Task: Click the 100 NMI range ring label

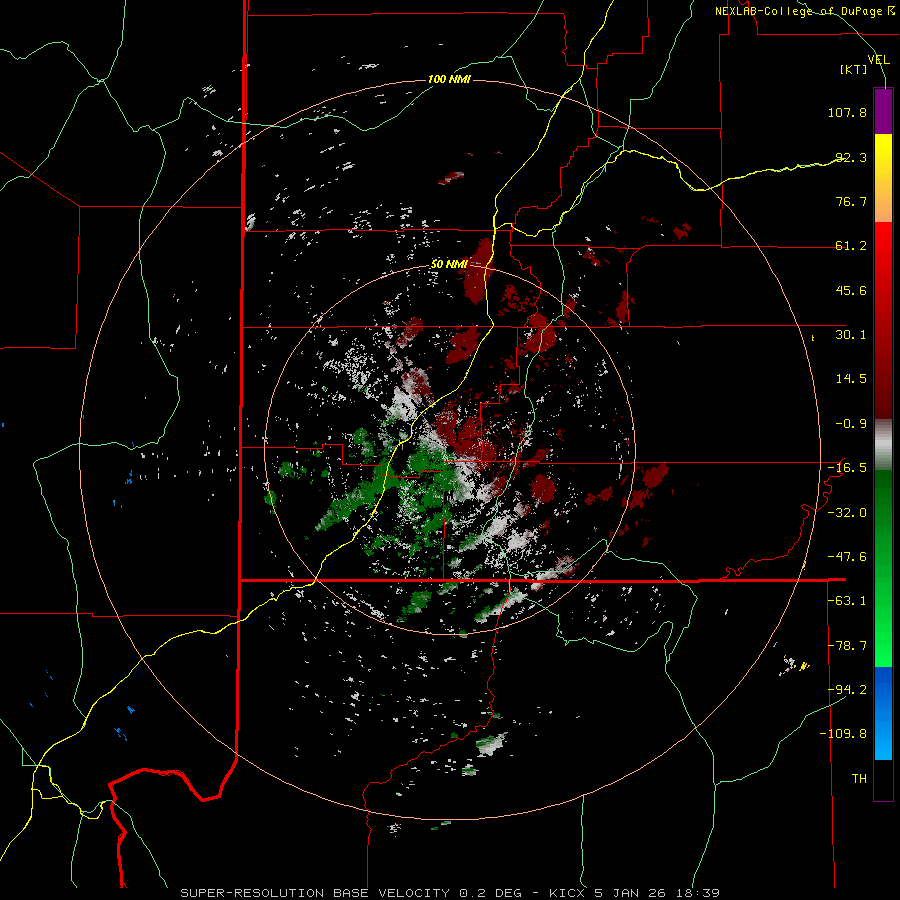Action: tap(449, 79)
